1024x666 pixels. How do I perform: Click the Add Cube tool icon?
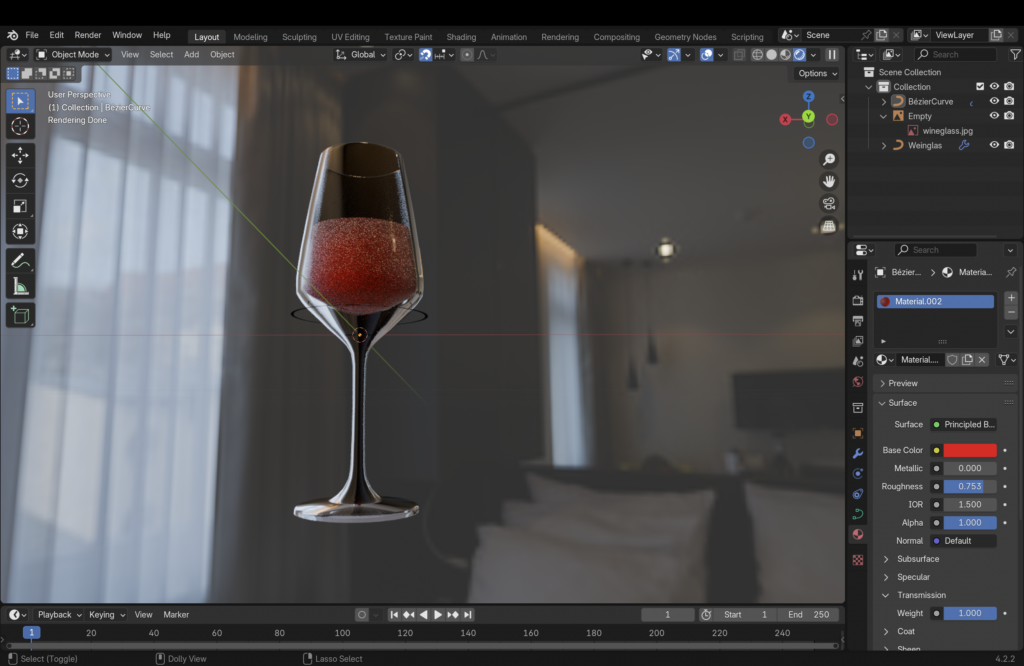[x=20, y=316]
